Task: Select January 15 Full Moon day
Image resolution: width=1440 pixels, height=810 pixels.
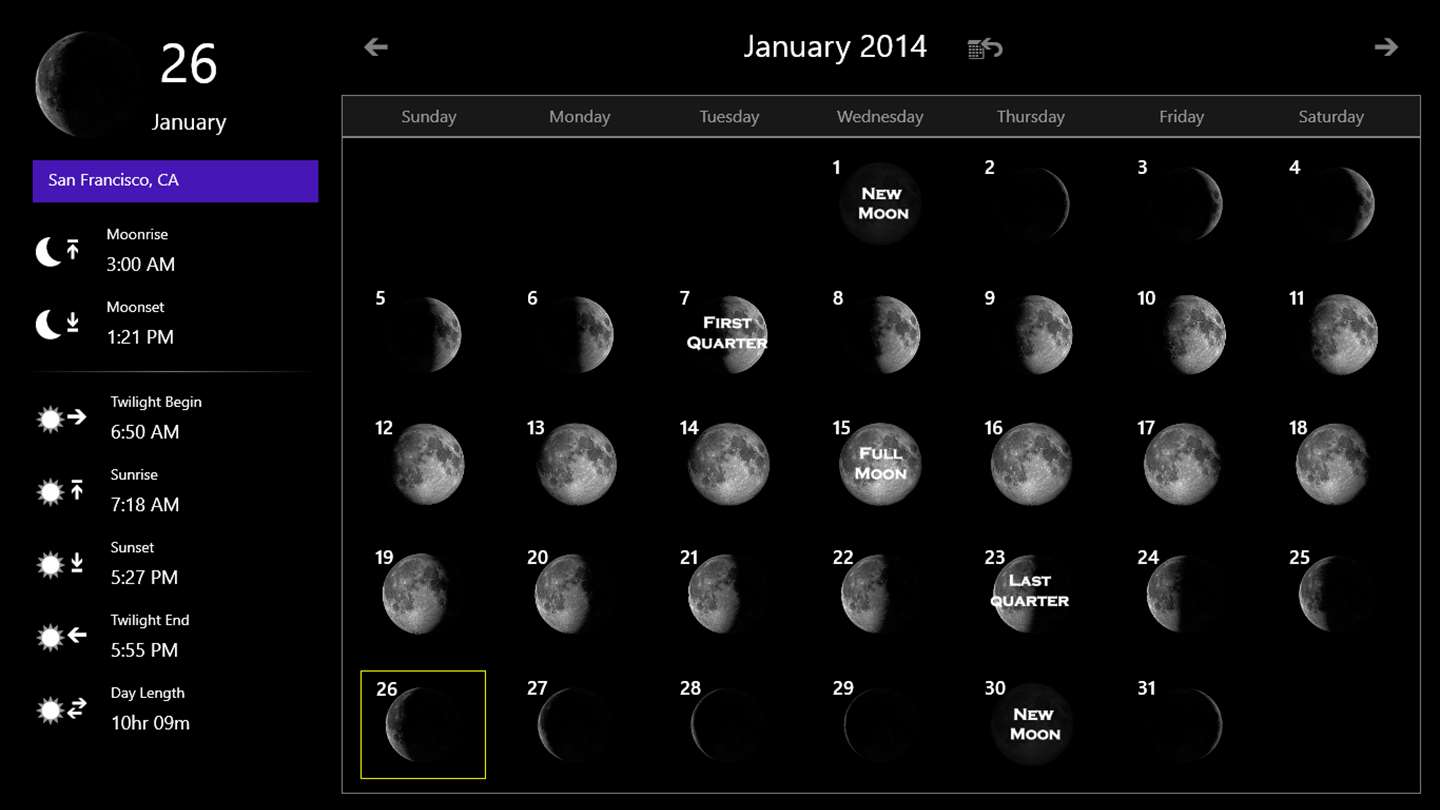Action: [x=880, y=463]
